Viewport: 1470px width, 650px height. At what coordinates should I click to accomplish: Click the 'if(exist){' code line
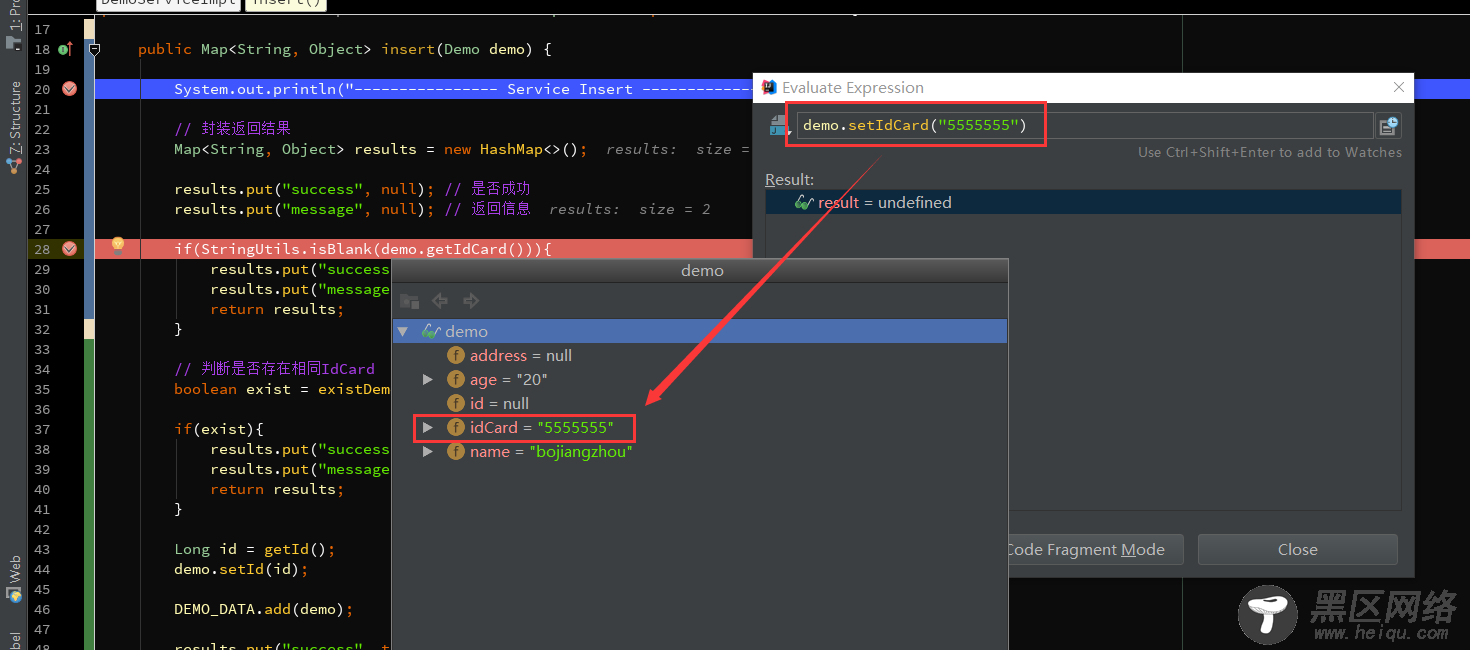tap(219, 429)
